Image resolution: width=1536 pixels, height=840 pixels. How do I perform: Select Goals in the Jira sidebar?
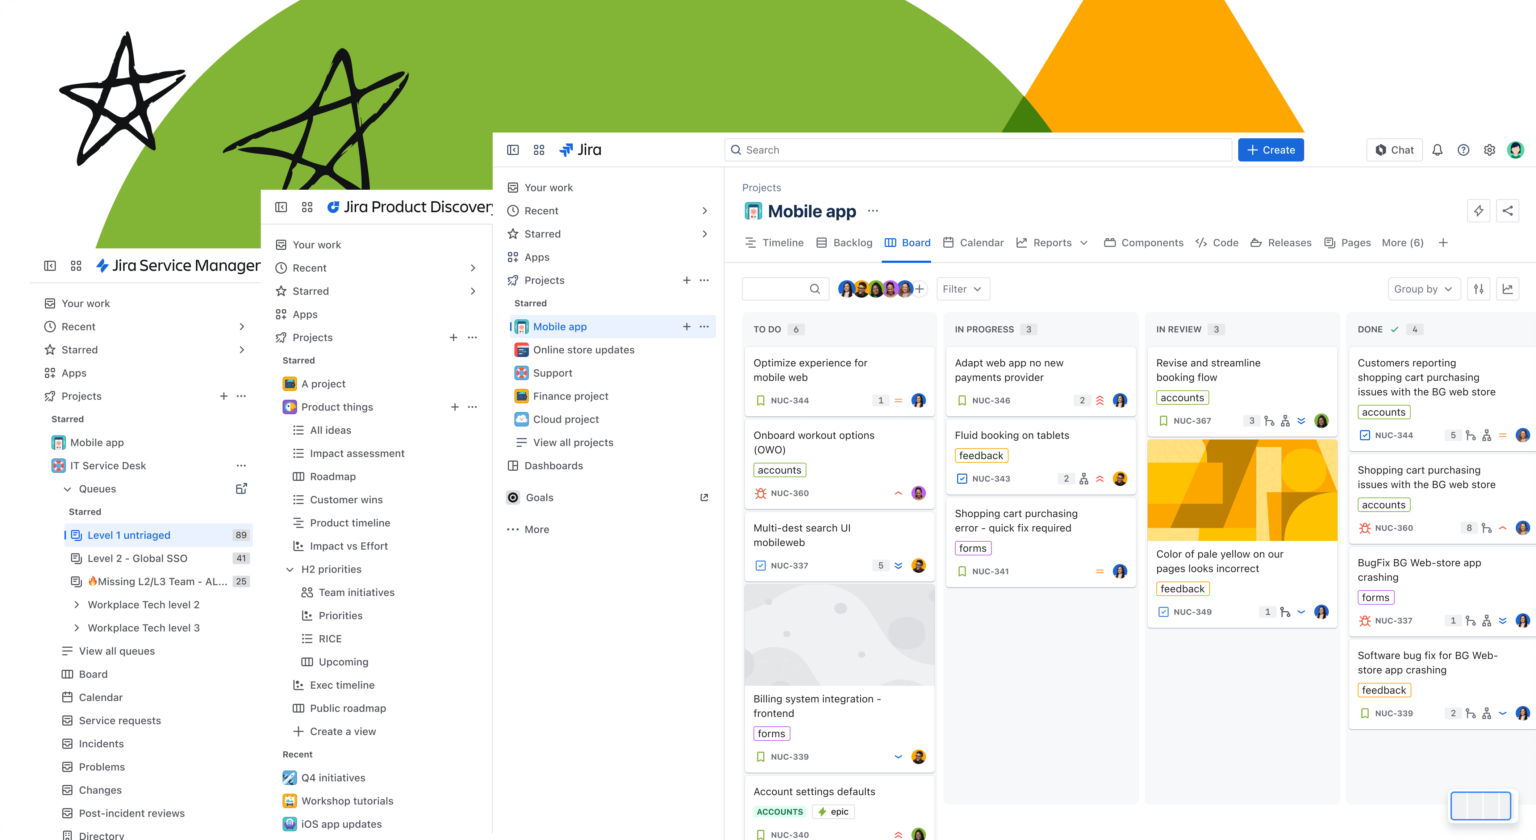pyautogui.click(x=541, y=497)
